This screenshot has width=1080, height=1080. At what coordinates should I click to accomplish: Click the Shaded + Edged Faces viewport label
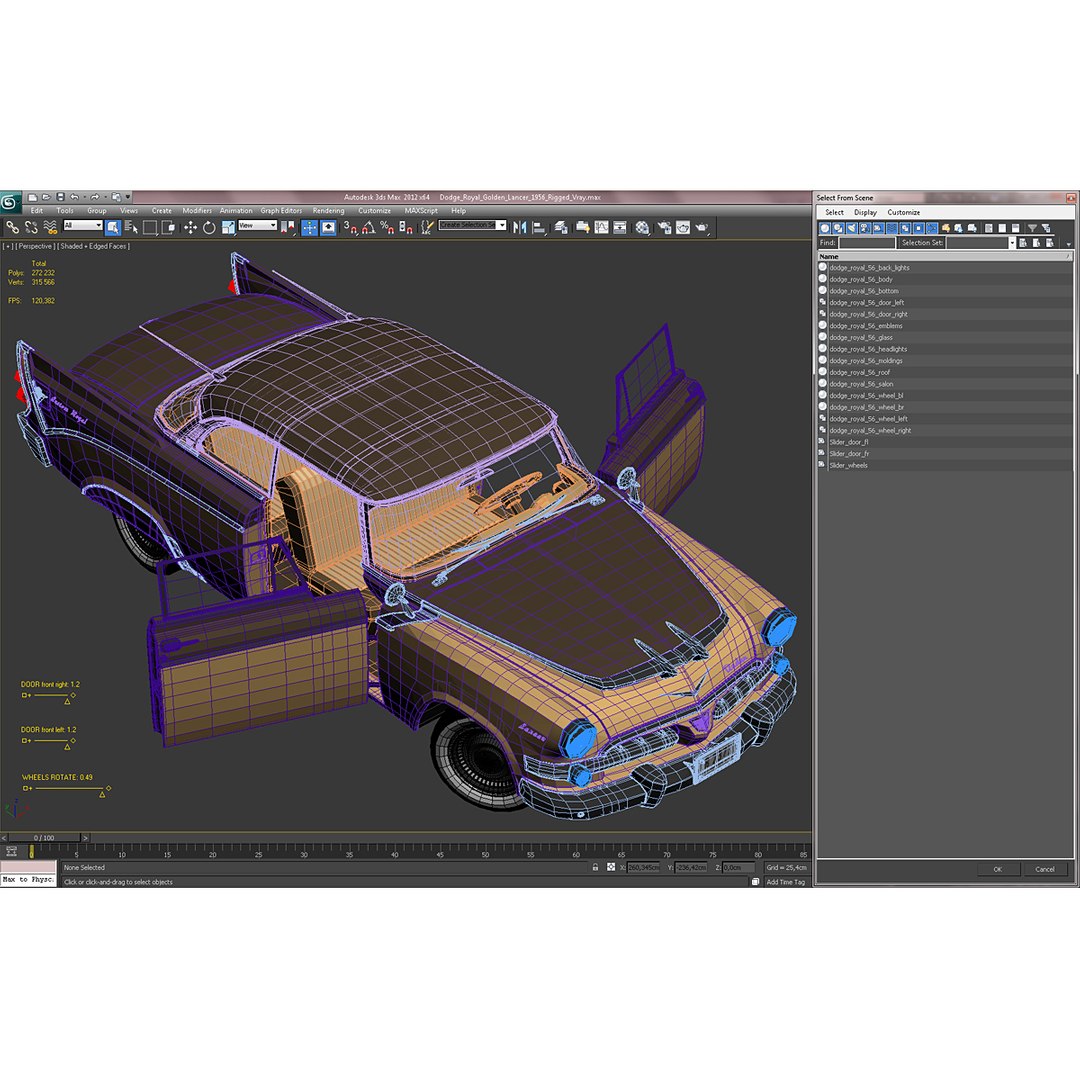click(93, 246)
